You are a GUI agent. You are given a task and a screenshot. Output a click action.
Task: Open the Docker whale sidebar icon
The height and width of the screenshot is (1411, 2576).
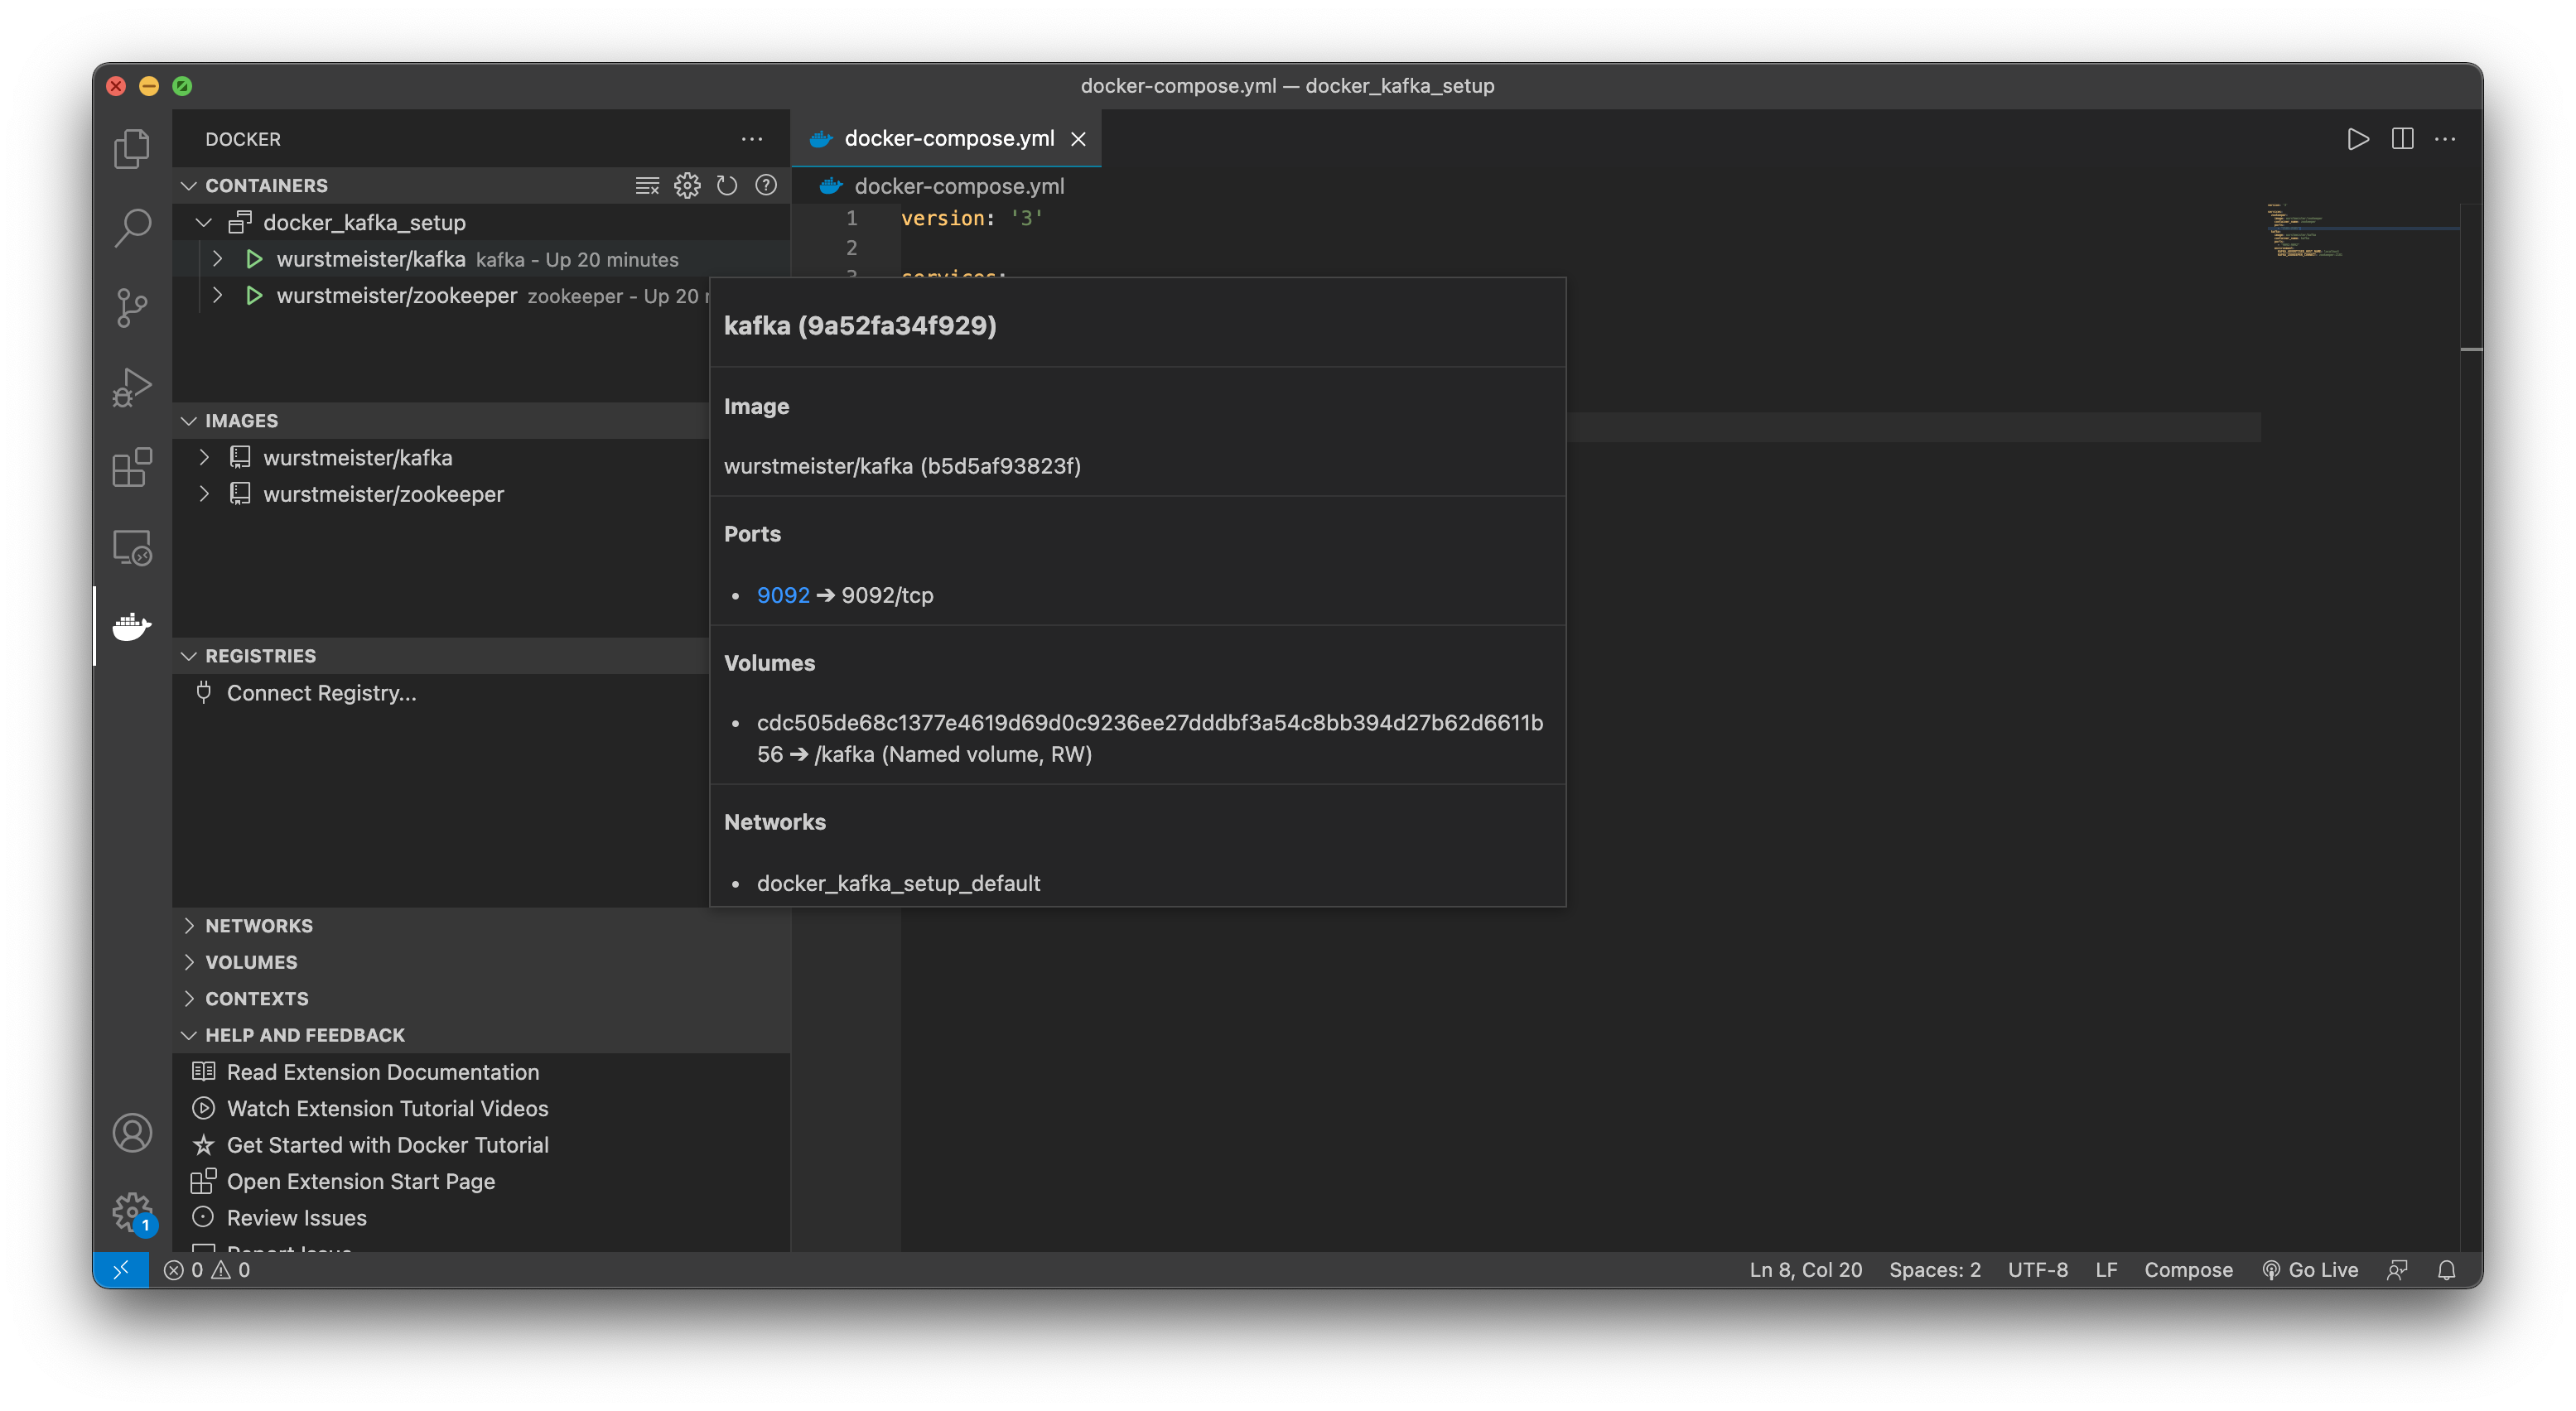[131, 627]
